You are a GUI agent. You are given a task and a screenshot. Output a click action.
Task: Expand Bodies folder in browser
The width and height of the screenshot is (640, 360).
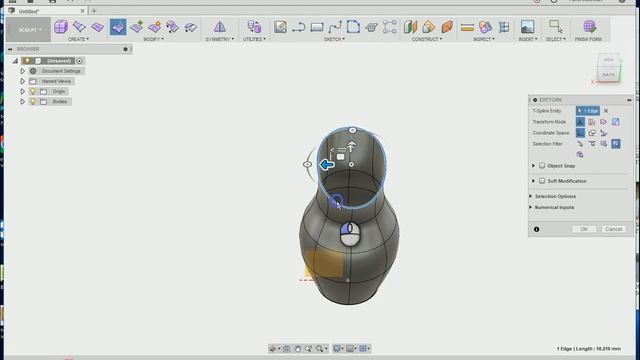pyautogui.click(x=22, y=102)
